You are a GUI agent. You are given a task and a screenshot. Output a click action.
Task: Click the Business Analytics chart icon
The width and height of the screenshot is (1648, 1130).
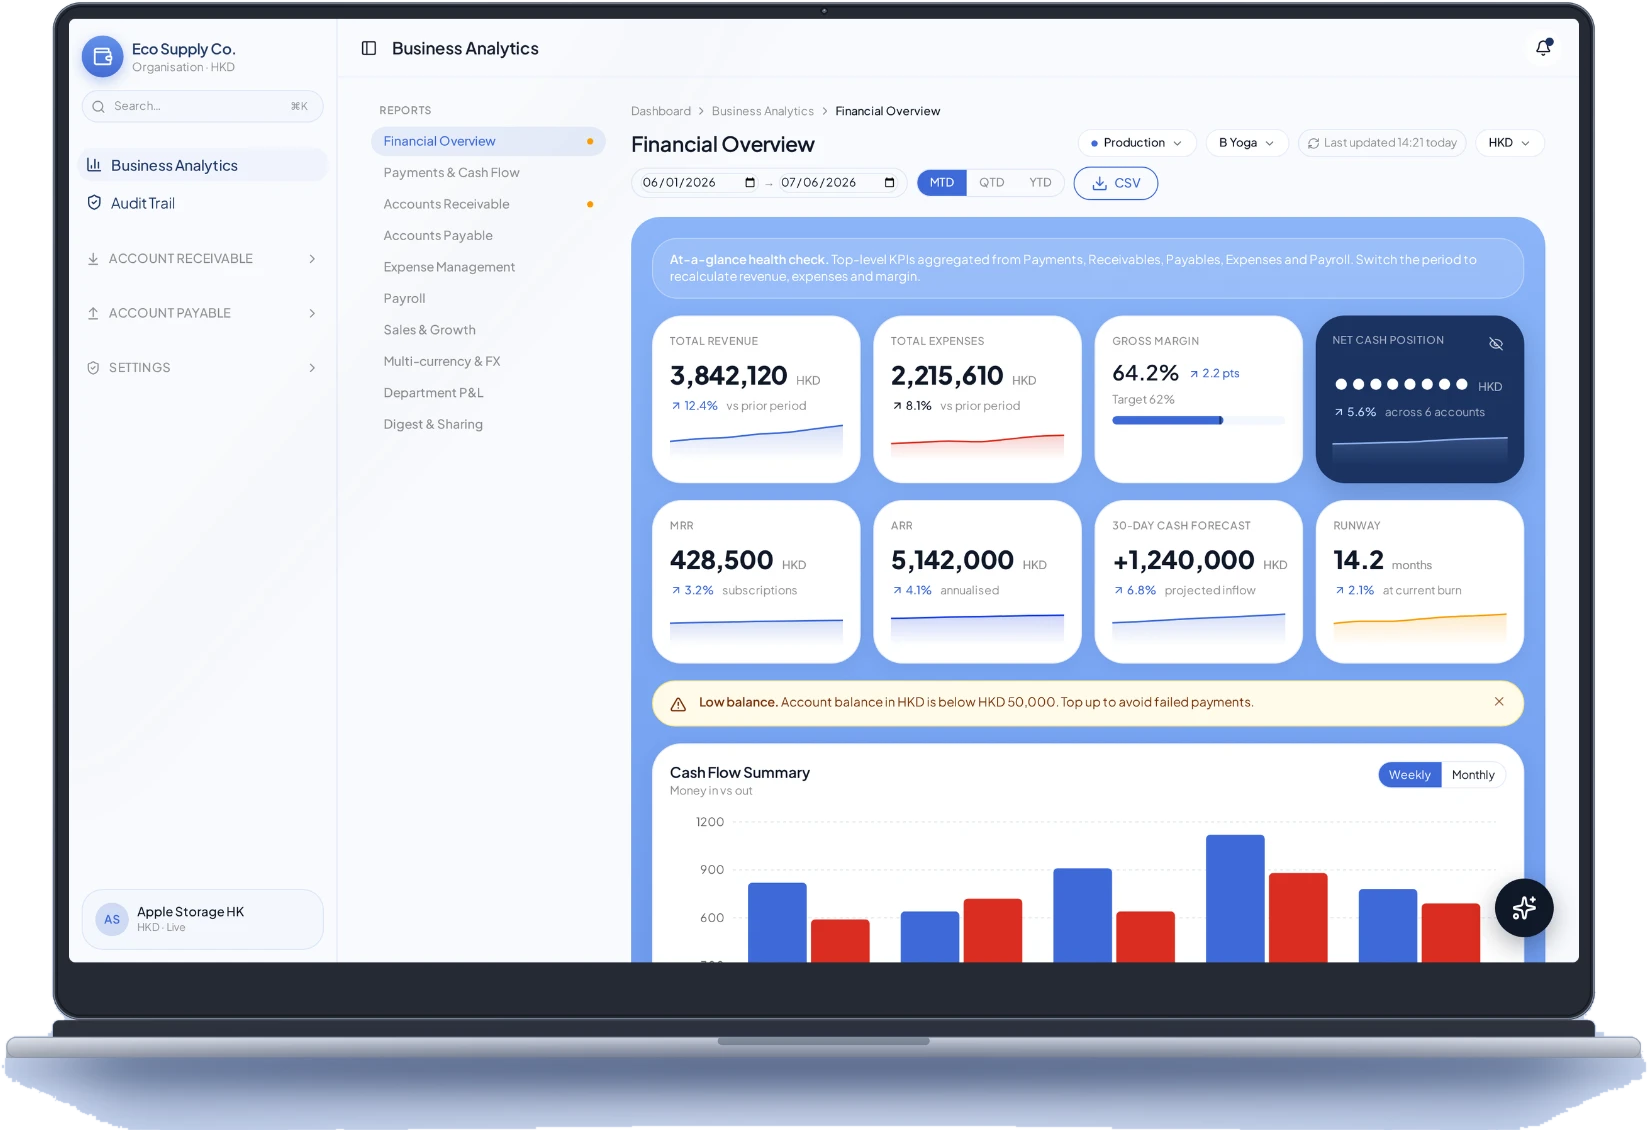coord(94,165)
